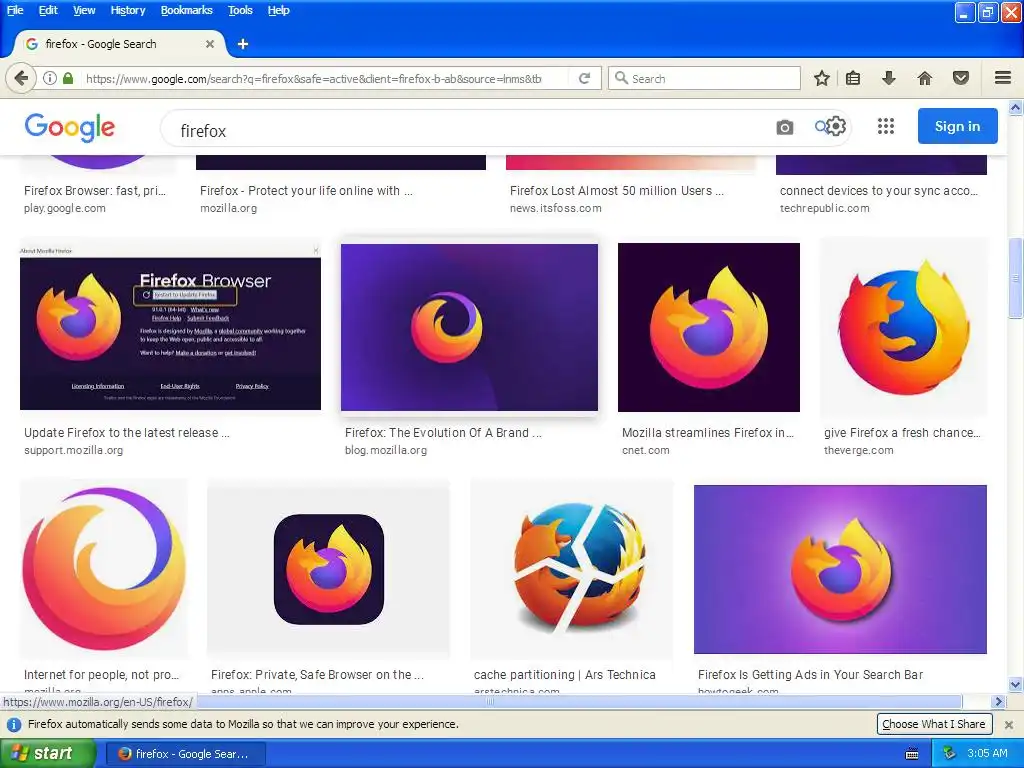Close the firefox - Google Search tab

[210, 44]
